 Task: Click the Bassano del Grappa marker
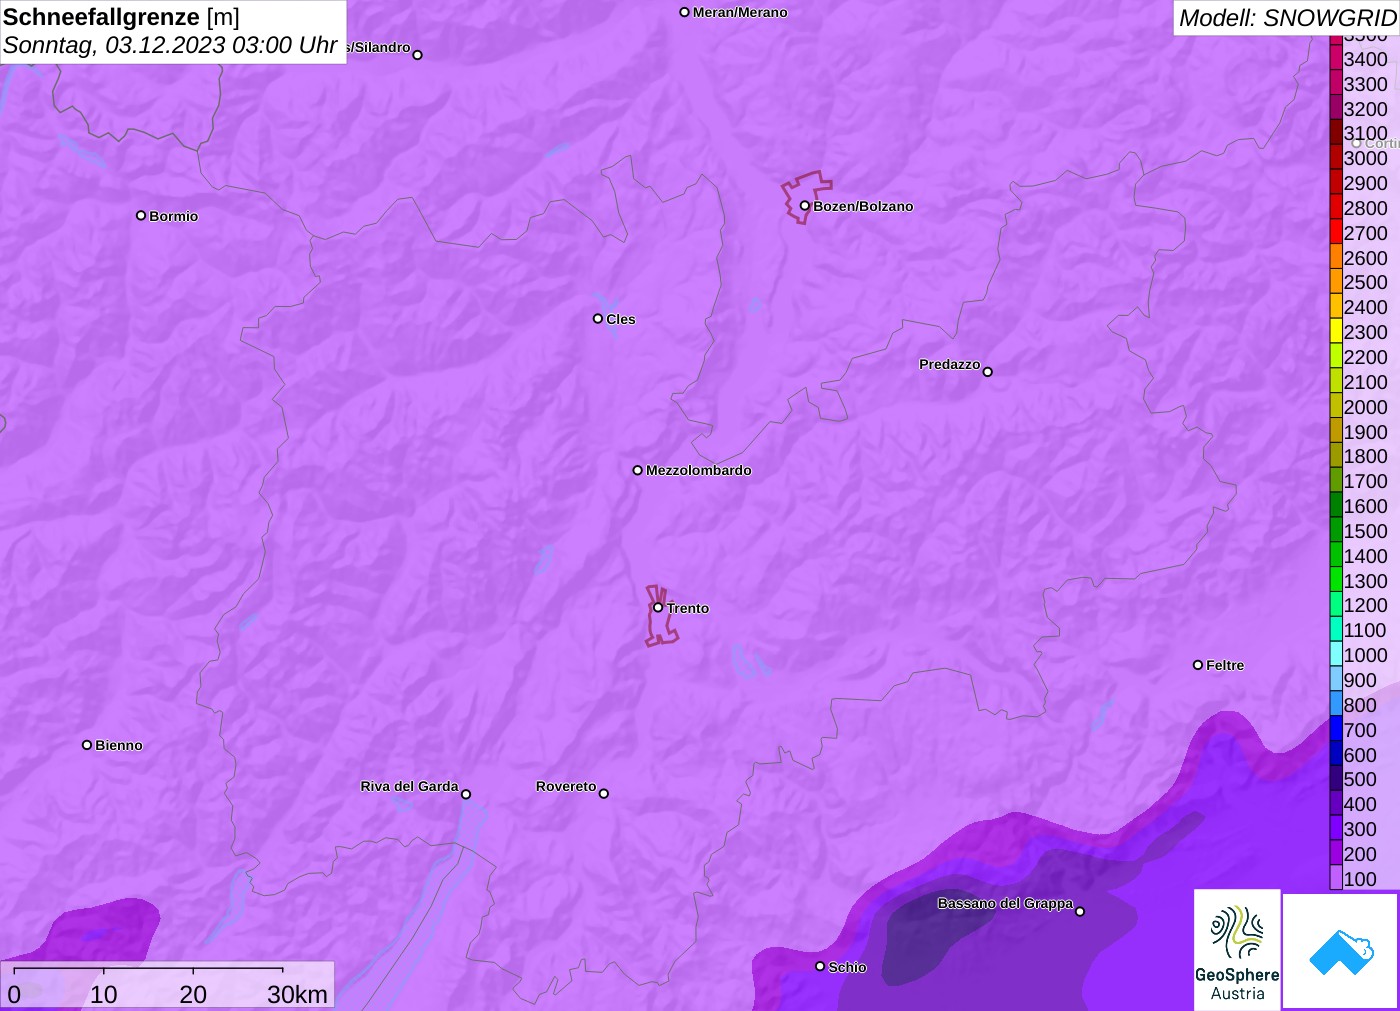1079,911
